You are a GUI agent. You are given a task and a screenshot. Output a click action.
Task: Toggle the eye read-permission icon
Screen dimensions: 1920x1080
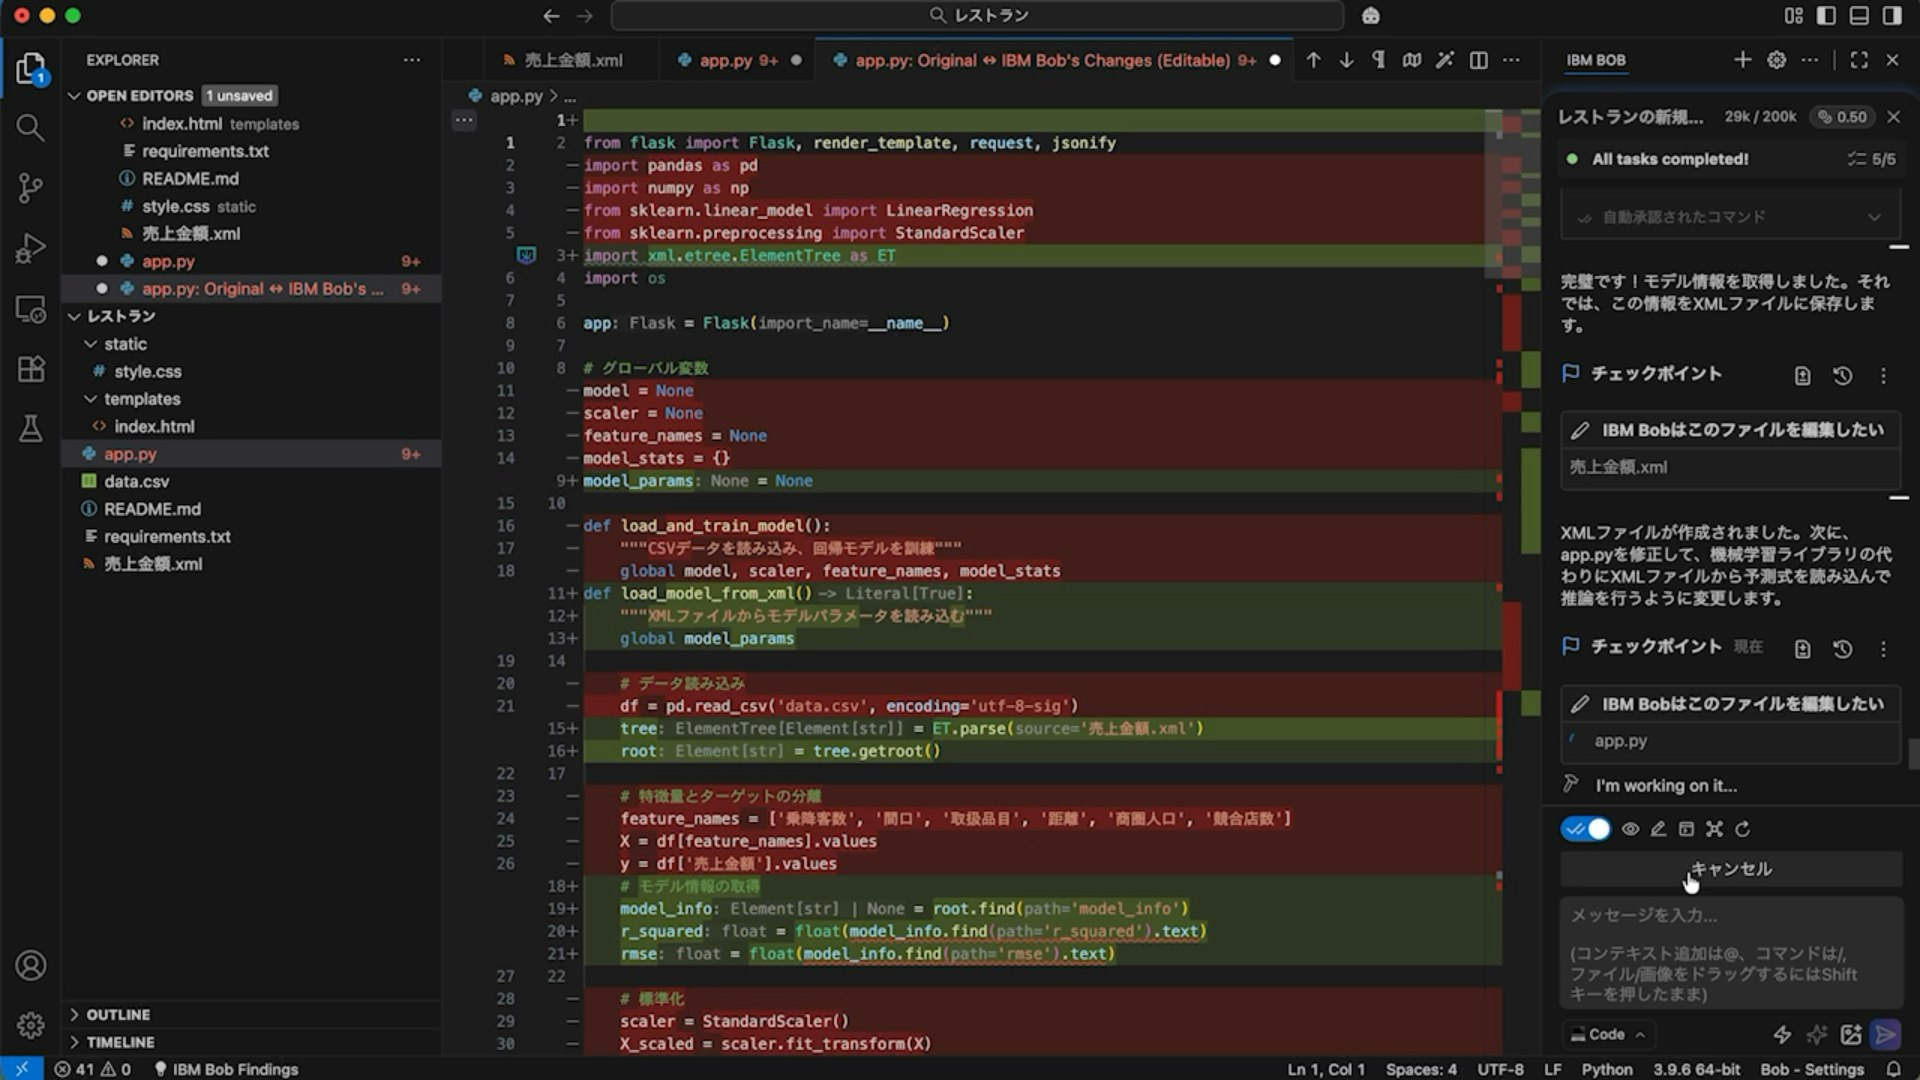1630,829
